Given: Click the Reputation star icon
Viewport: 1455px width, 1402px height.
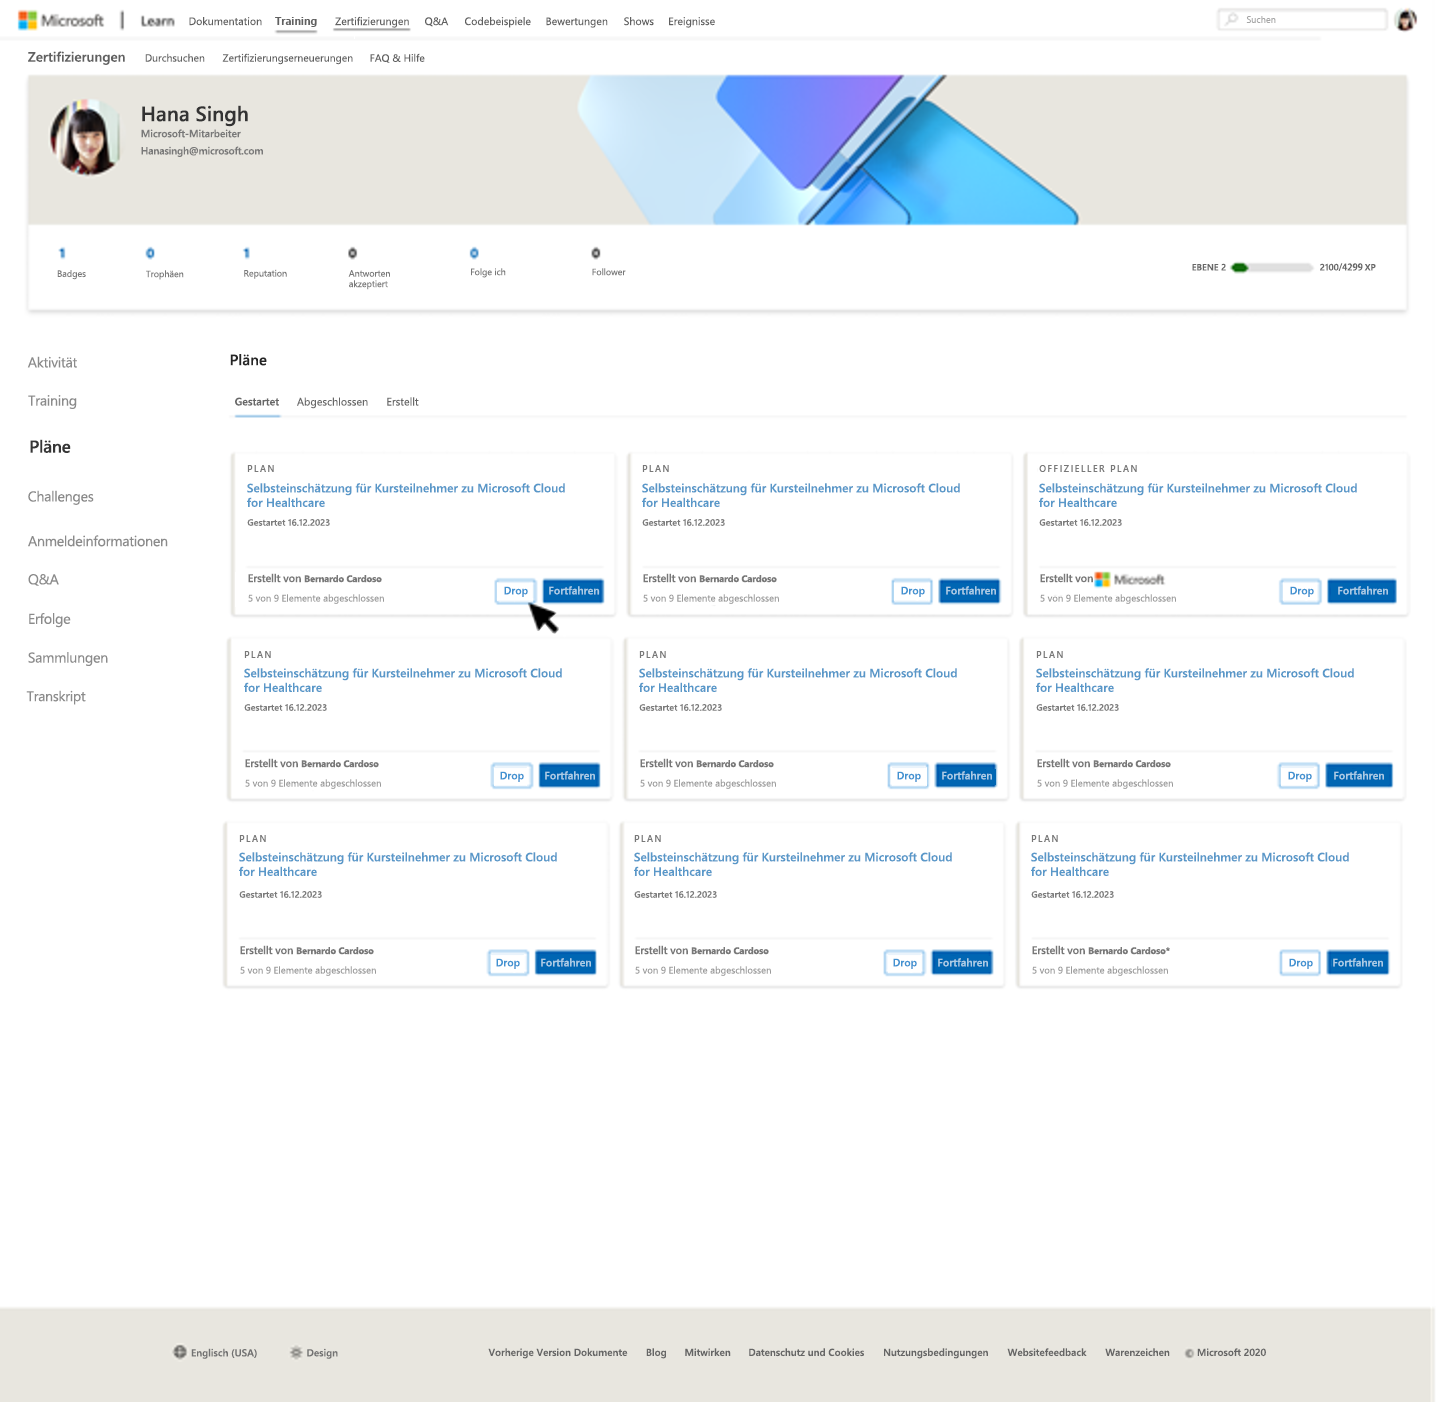Looking at the screenshot, I should coord(246,253).
